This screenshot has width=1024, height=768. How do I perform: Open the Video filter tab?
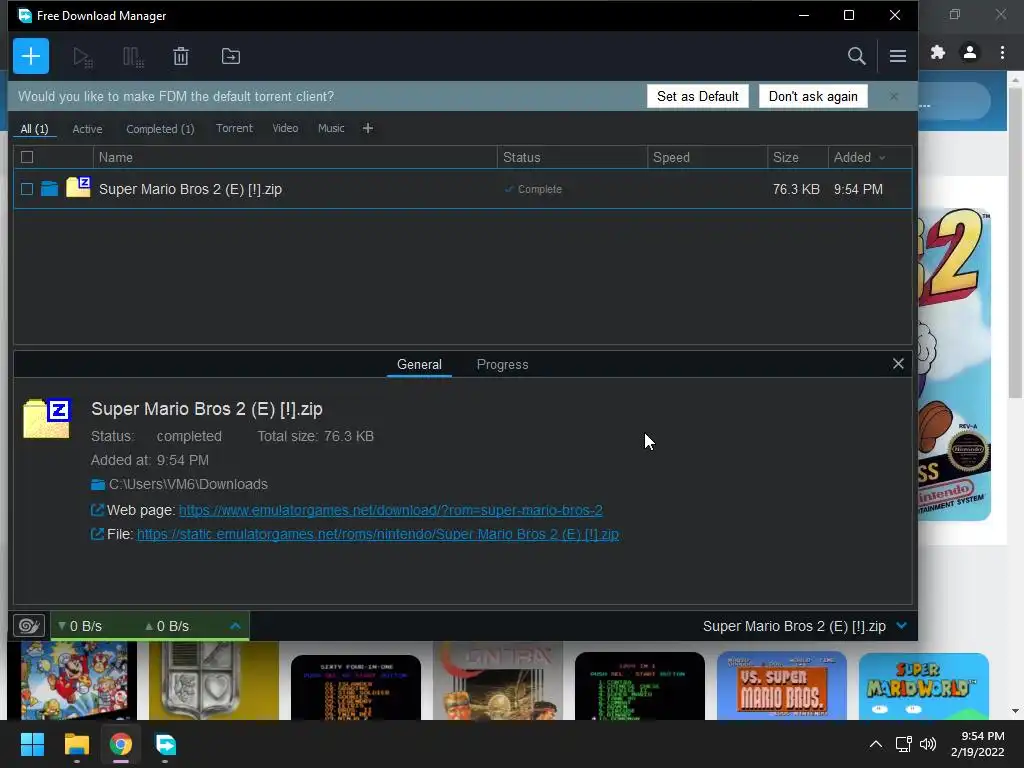coord(285,128)
